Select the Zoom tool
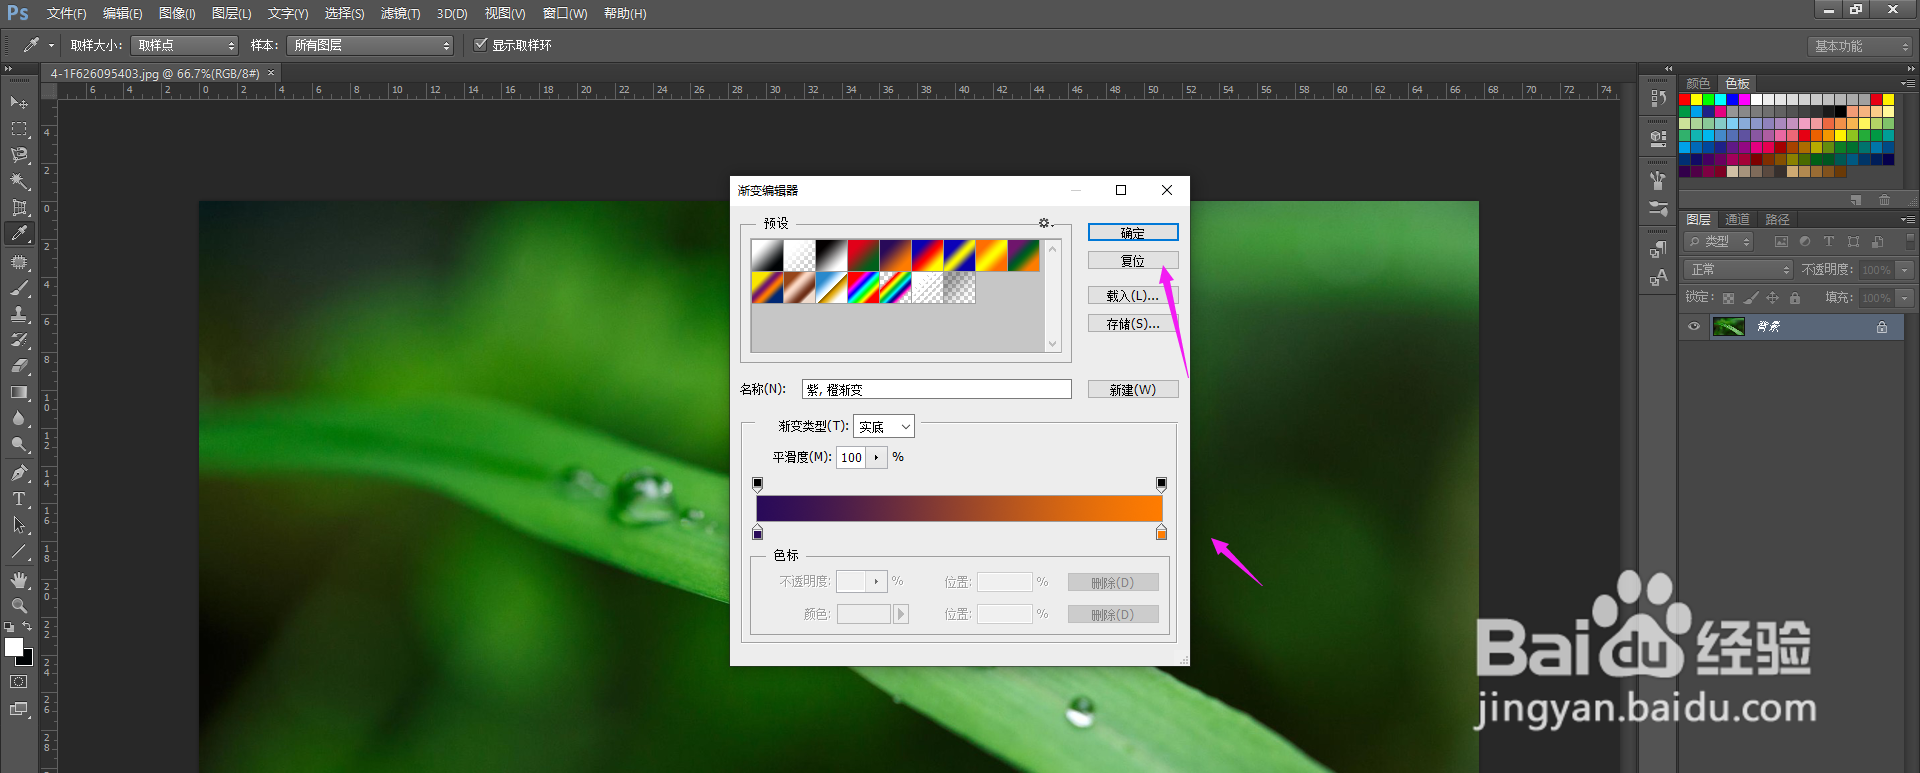The width and height of the screenshot is (1920, 773). (x=19, y=606)
